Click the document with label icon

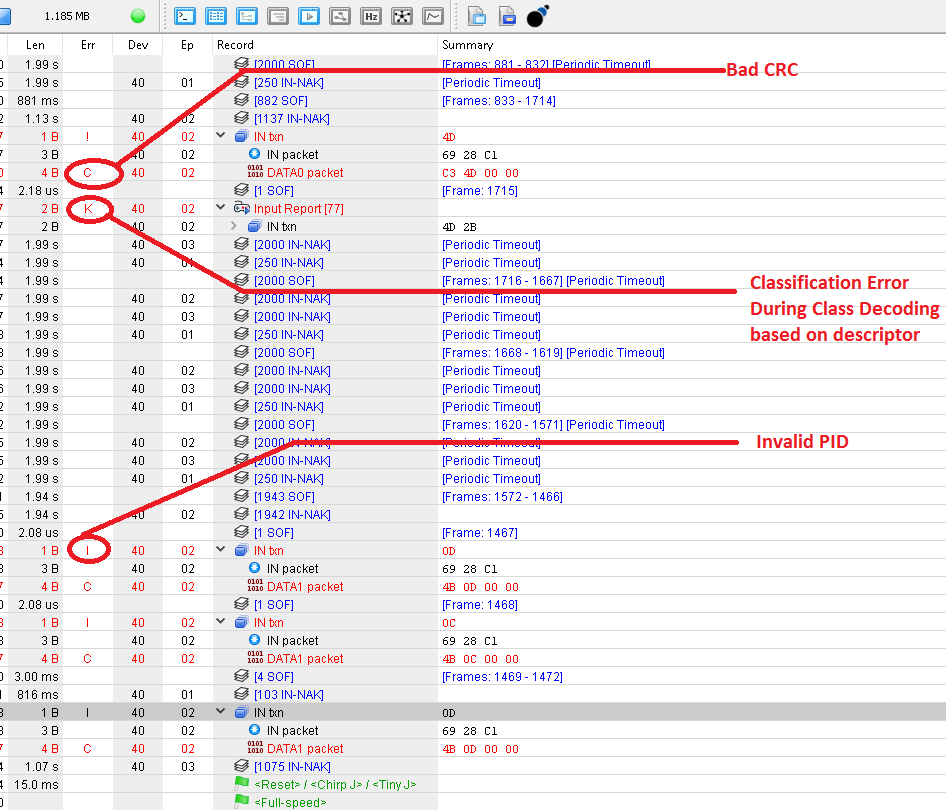pyautogui.click(x=507, y=16)
